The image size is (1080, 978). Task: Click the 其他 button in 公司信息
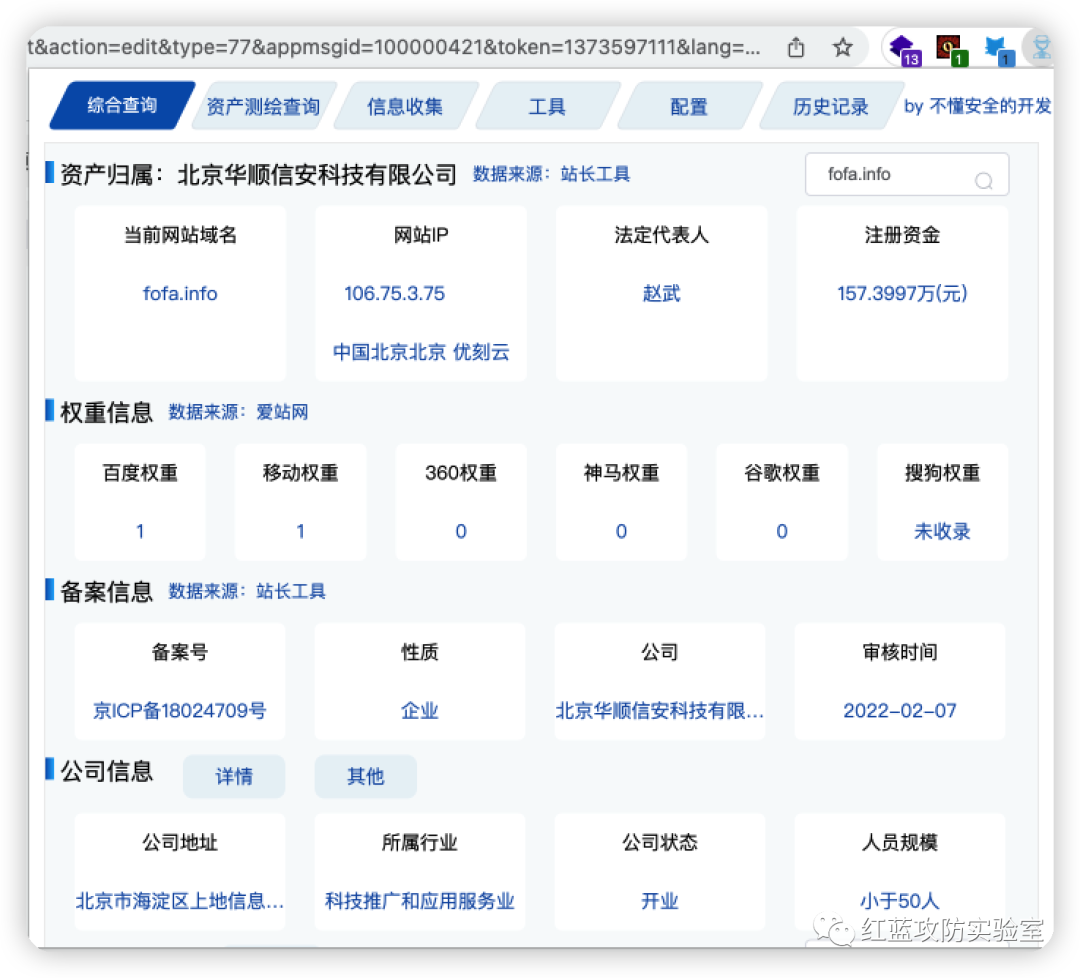366,776
